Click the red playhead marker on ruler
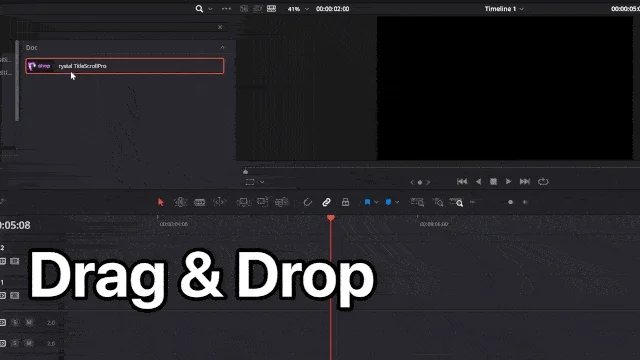The width and height of the screenshot is (640, 360). pyautogui.click(x=331, y=218)
